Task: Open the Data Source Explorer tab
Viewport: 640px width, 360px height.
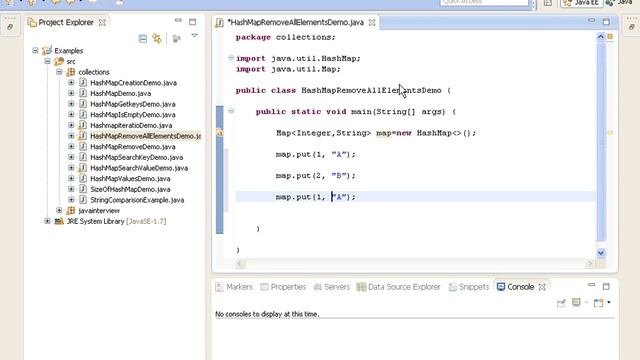Action: (399, 287)
